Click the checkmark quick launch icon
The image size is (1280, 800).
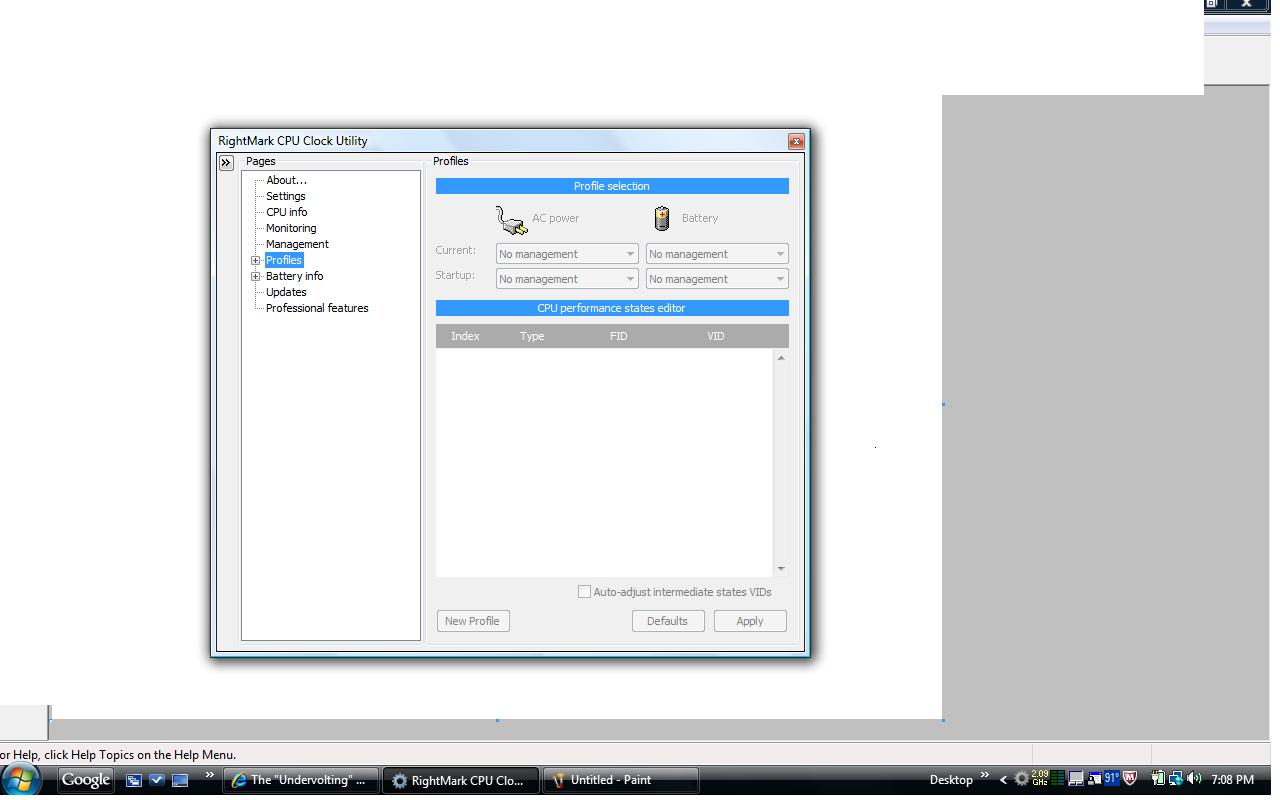(157, 780)
